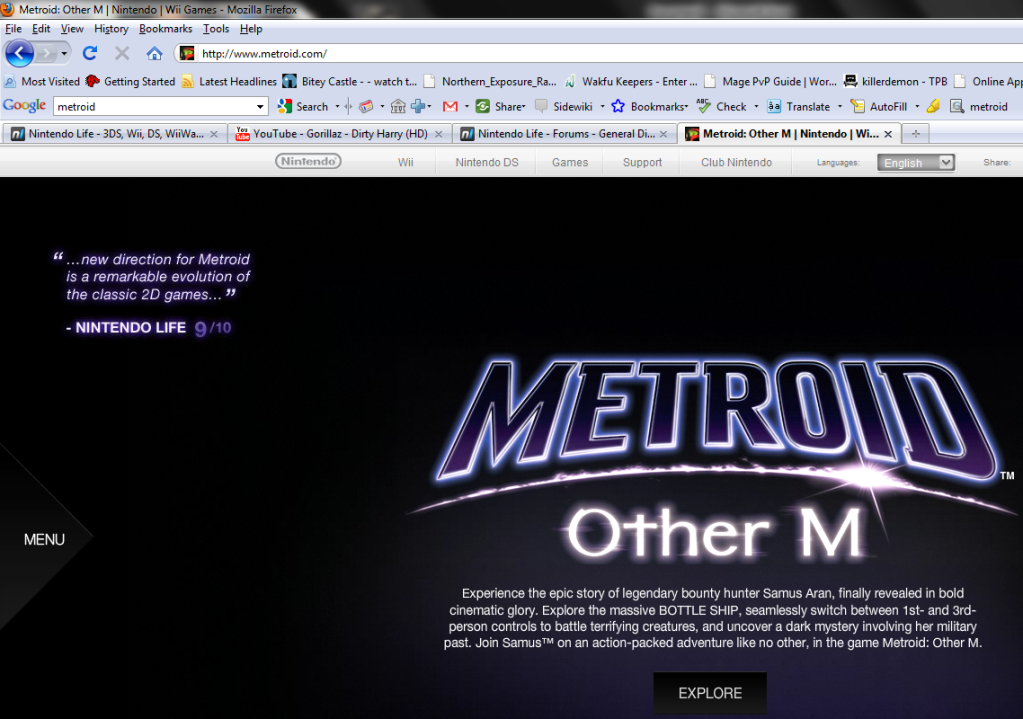Open new tab with plus button
This screenshot has height=719, width=1023.
click(x=915, y=133)
